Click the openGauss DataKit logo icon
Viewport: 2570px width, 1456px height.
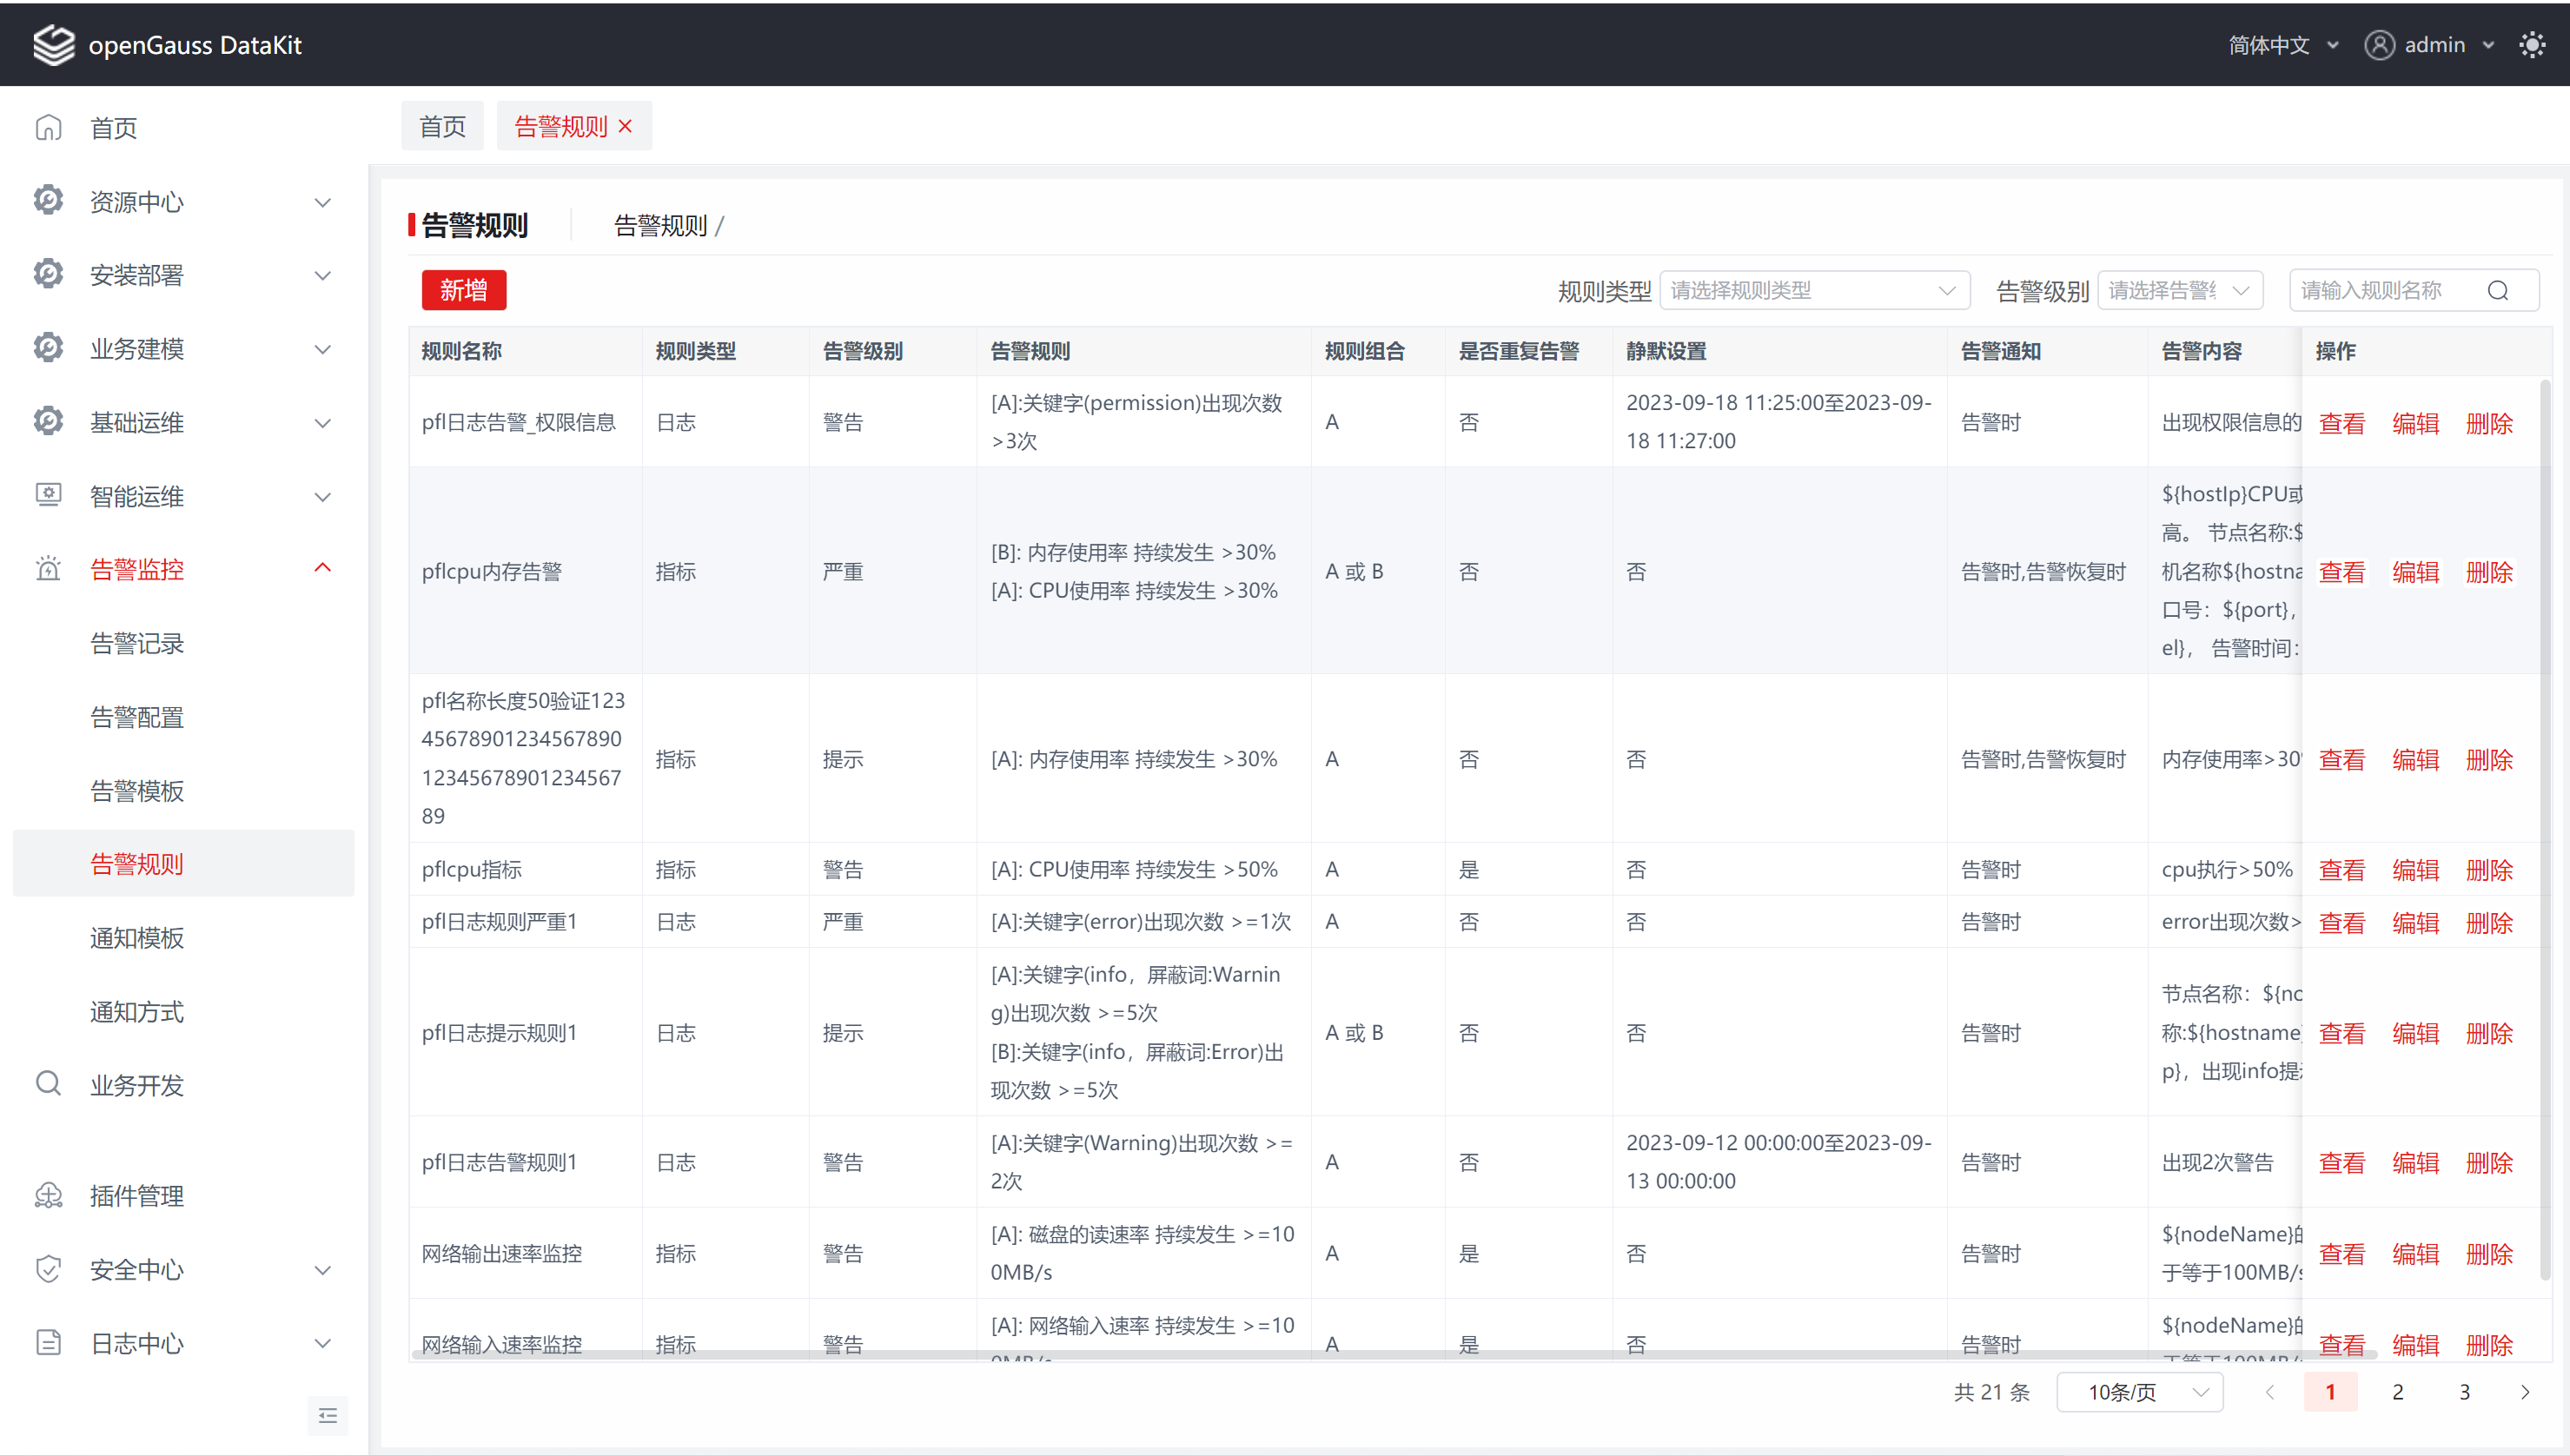click(x=54, y=45)
